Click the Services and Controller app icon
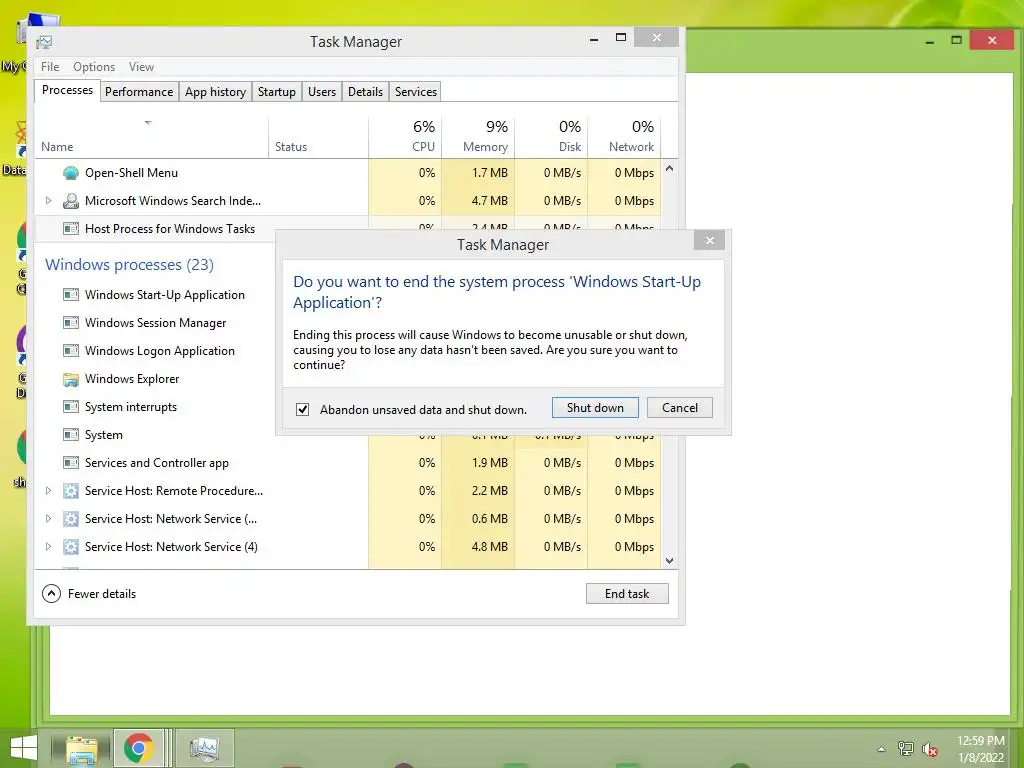 coord(71,463)
